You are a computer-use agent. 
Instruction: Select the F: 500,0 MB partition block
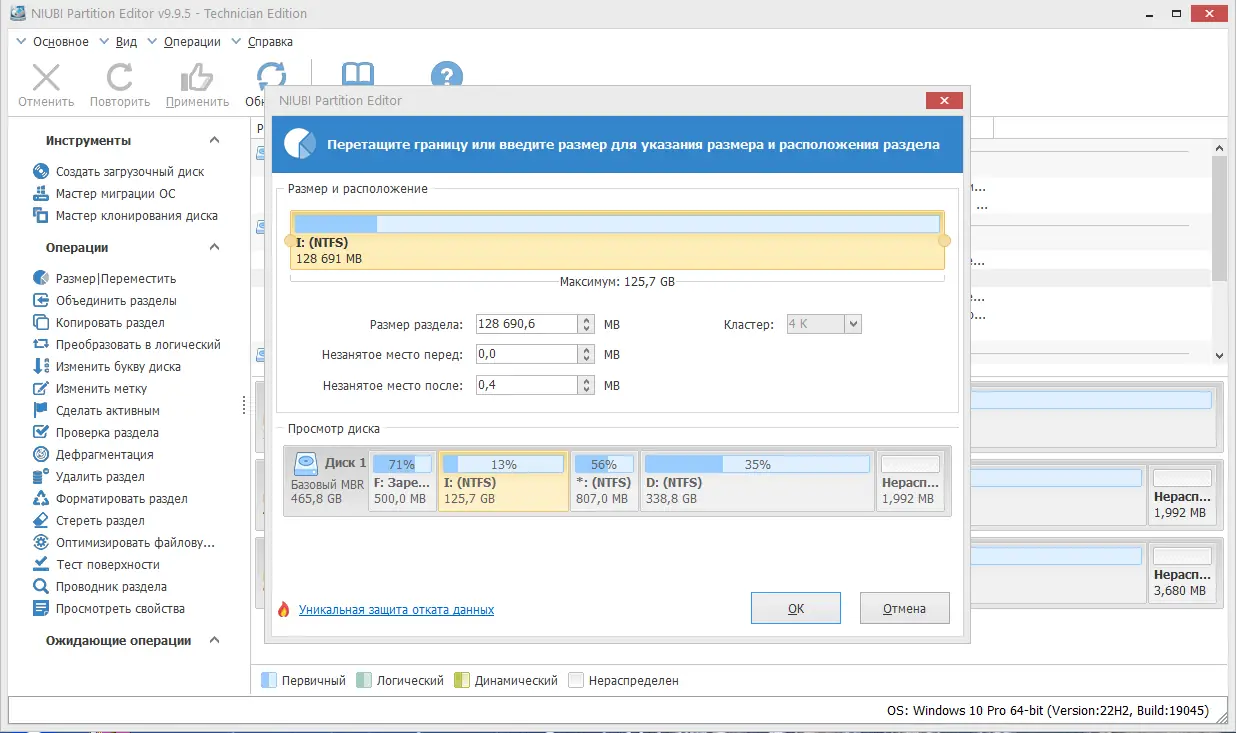[403, 482]
